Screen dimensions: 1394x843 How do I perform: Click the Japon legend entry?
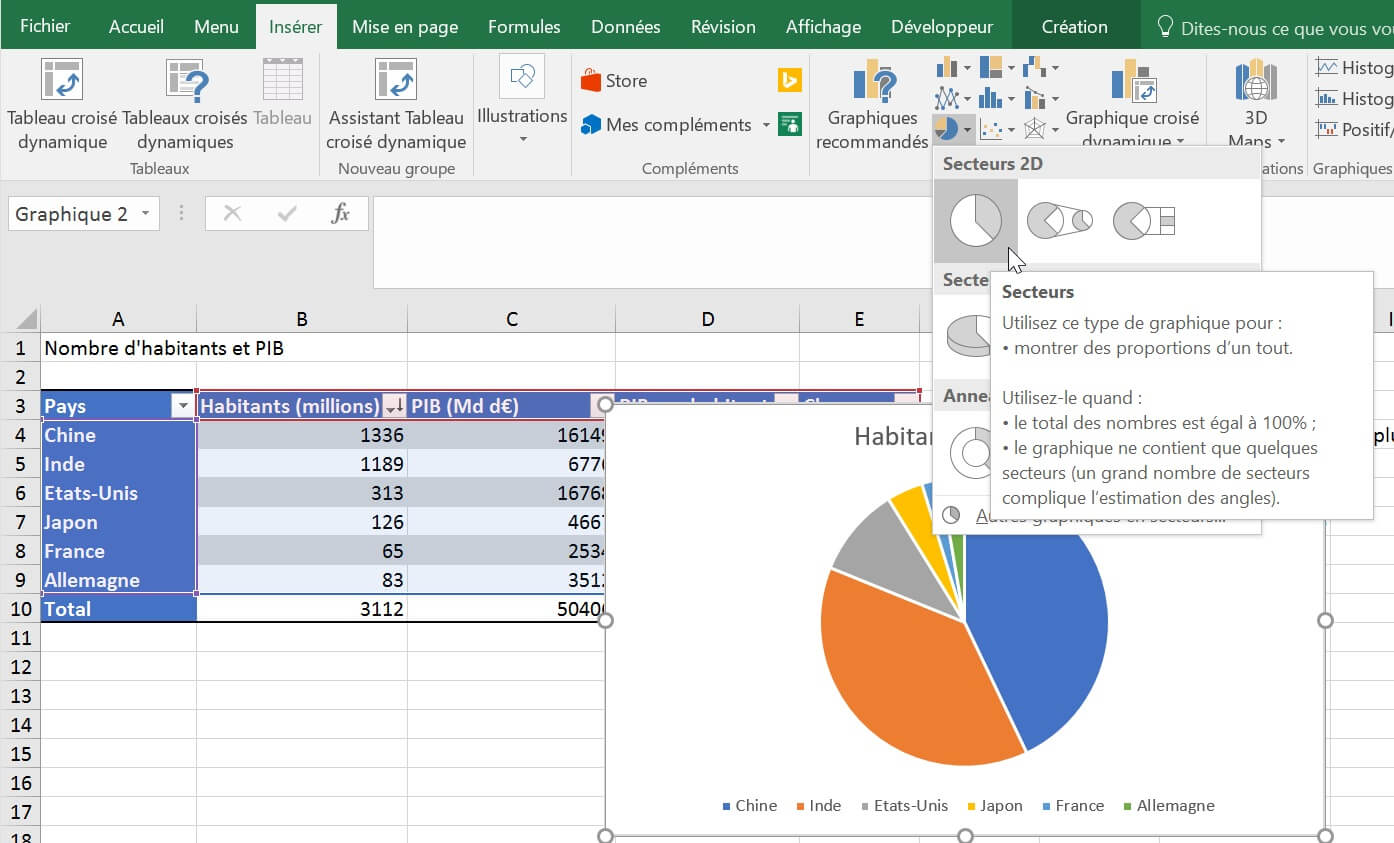pyautogui.click(x=994, y=805)
